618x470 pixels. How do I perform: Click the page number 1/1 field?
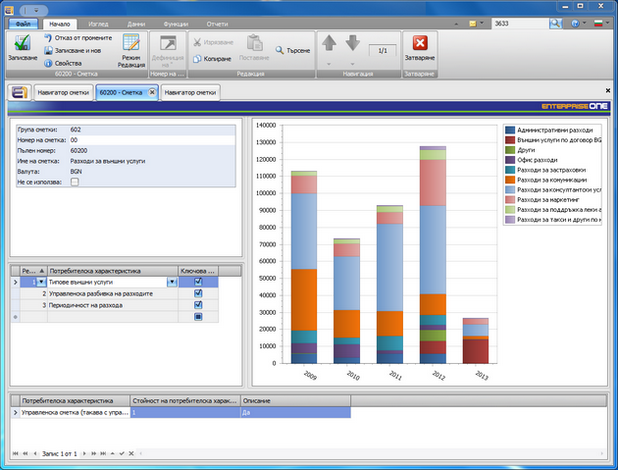tap(380, 49)
